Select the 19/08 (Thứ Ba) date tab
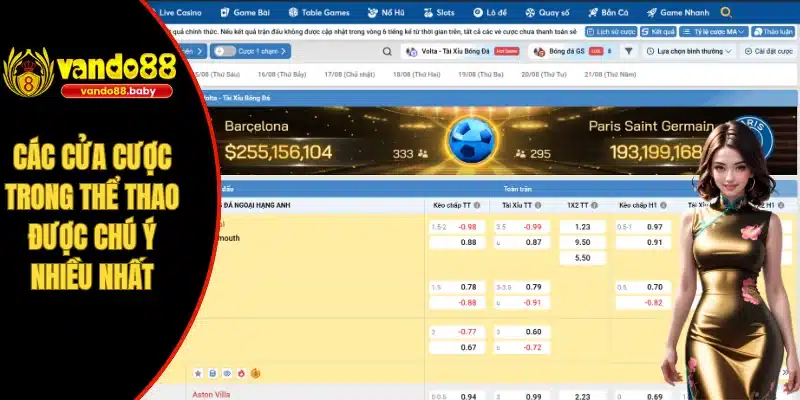This screenshot has width=800, height=400. (x=481, y=74)
